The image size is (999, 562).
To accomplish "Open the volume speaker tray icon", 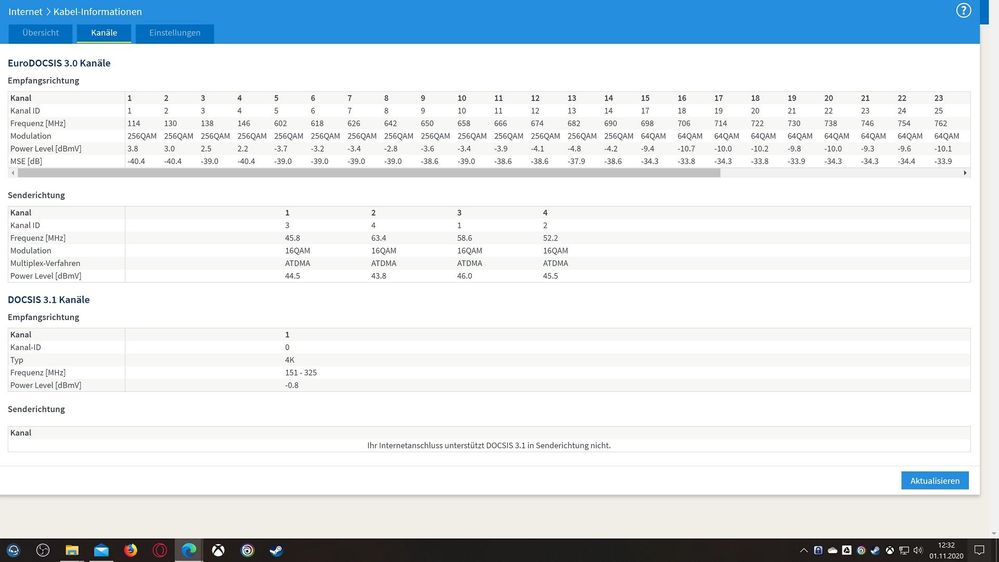I will [x=917, y=551].
